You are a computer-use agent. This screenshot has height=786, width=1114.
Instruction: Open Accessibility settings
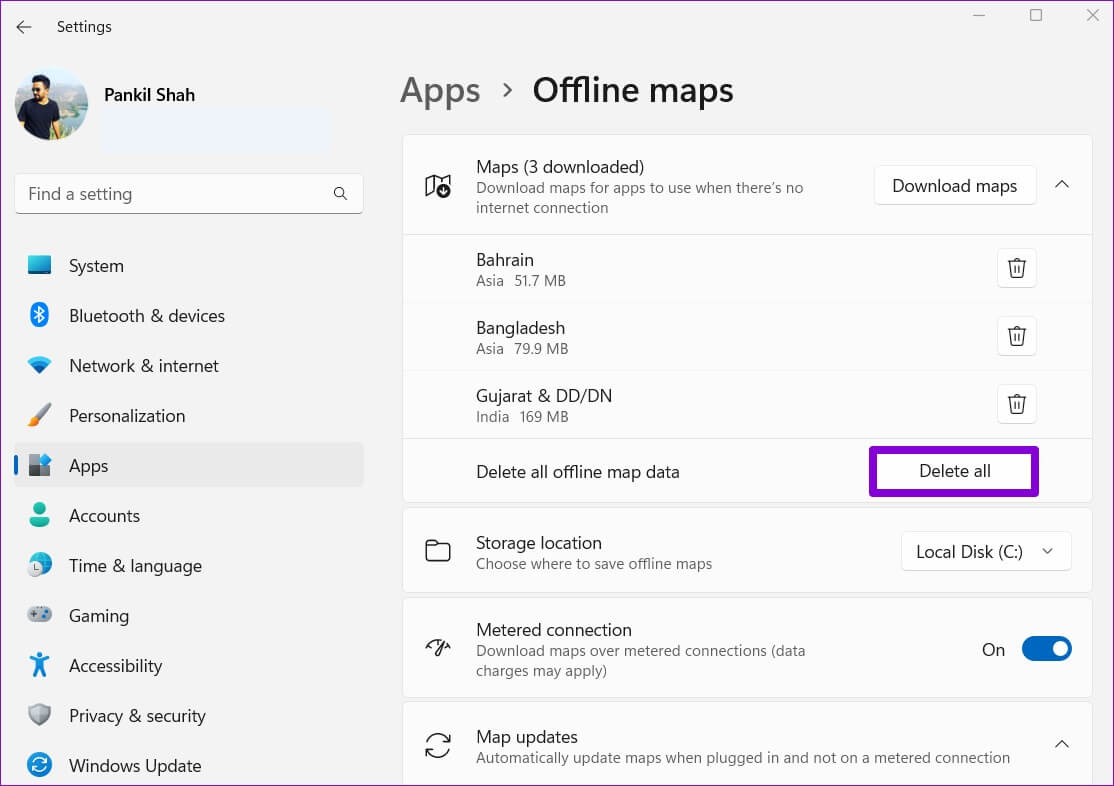115,666
